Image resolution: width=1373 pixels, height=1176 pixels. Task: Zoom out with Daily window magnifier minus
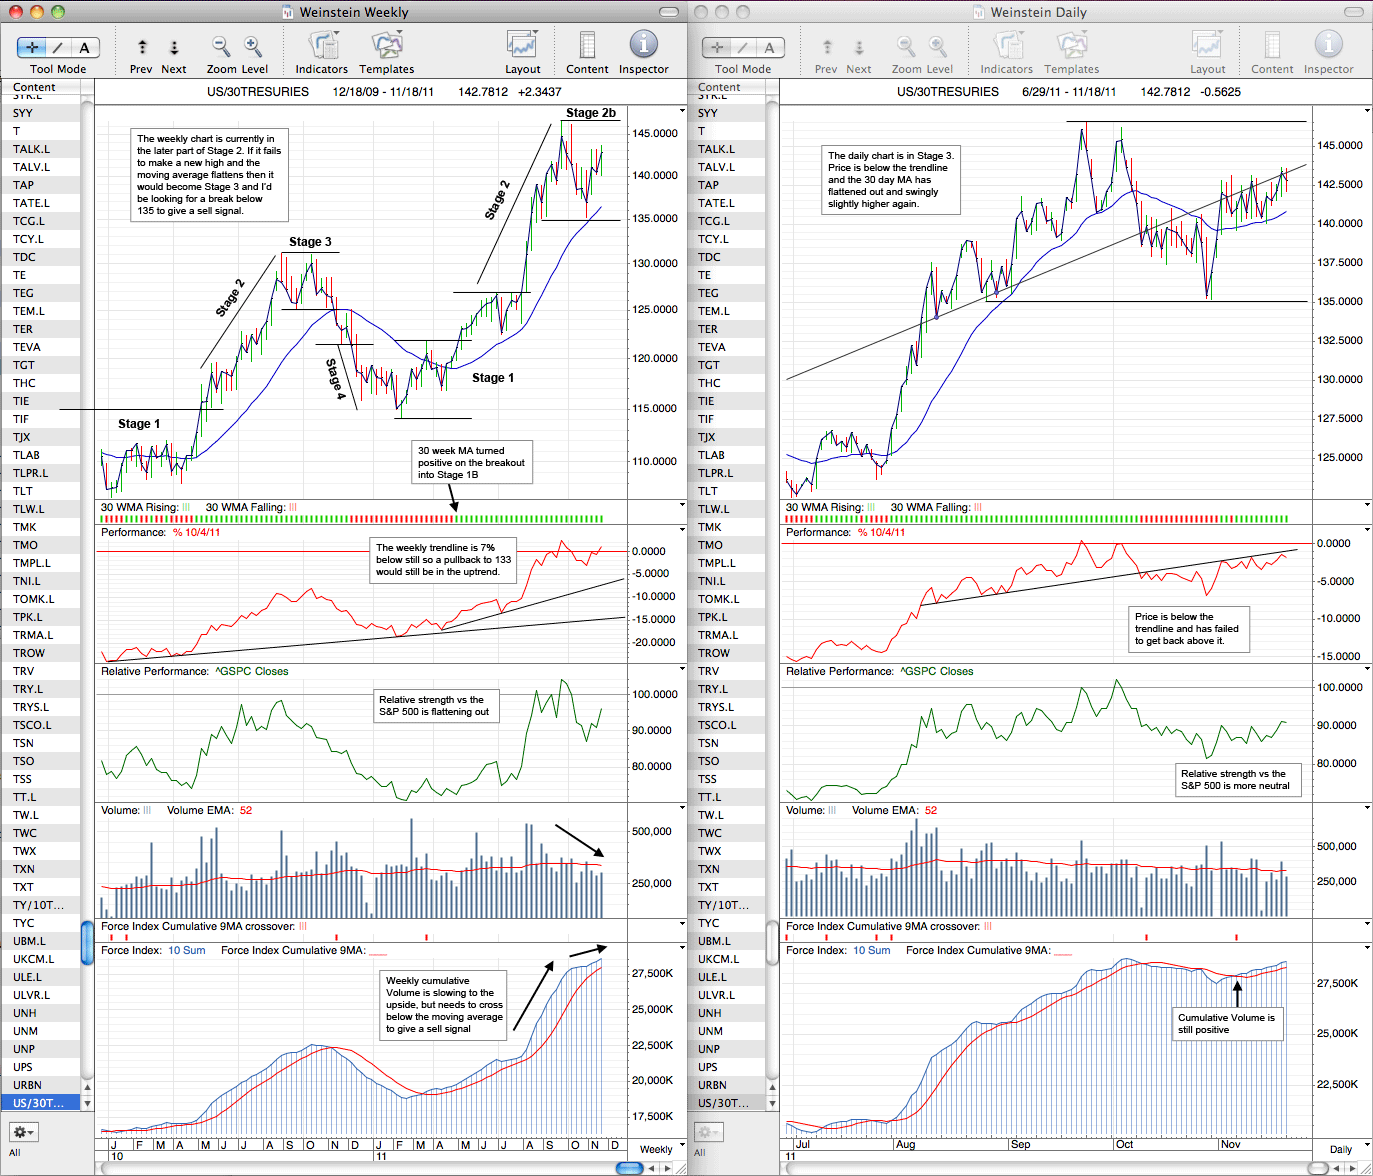[x=906, y=46]
